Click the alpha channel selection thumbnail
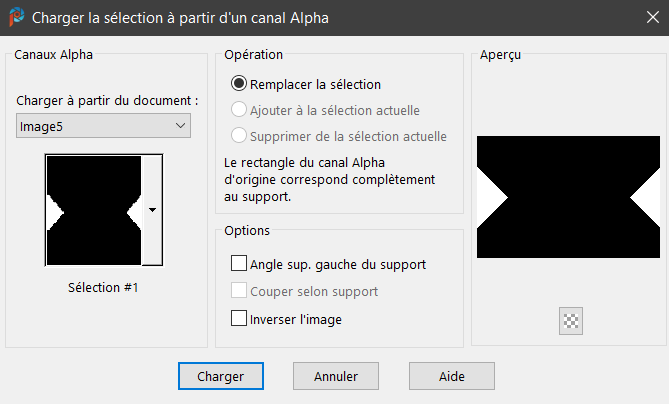Viewport: 669px width, 404px height. pos(93,210)
